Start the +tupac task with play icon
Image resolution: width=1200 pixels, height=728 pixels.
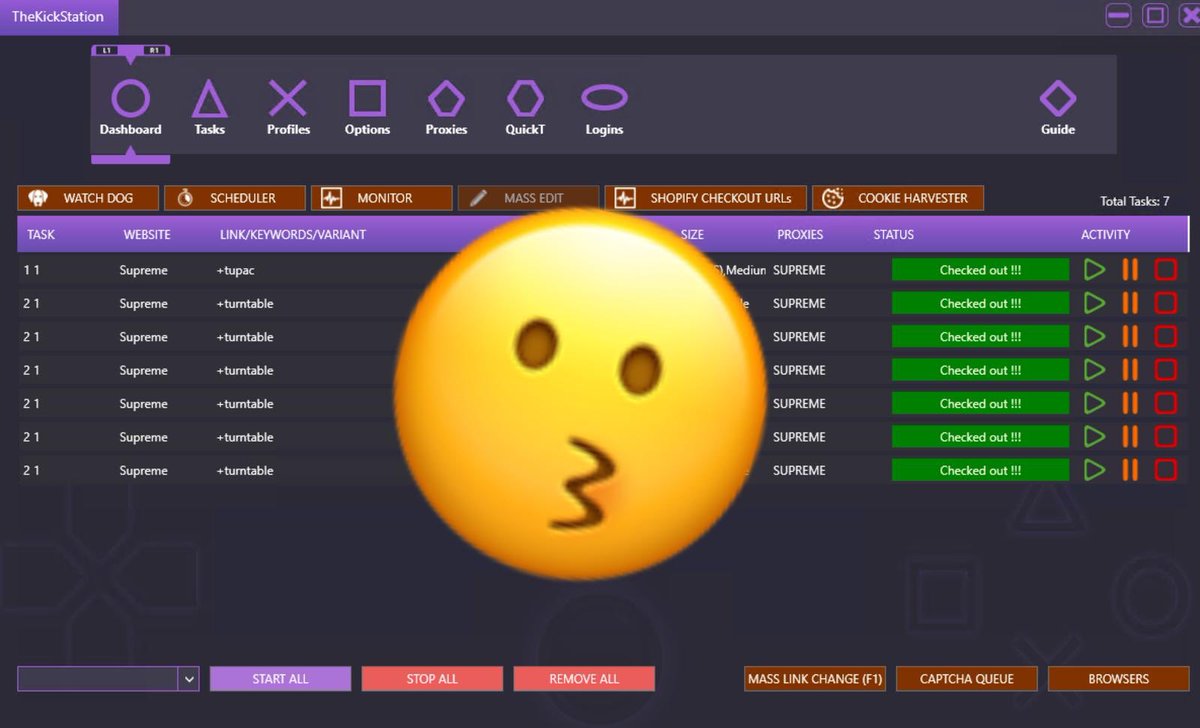(x=1094, y=270)
